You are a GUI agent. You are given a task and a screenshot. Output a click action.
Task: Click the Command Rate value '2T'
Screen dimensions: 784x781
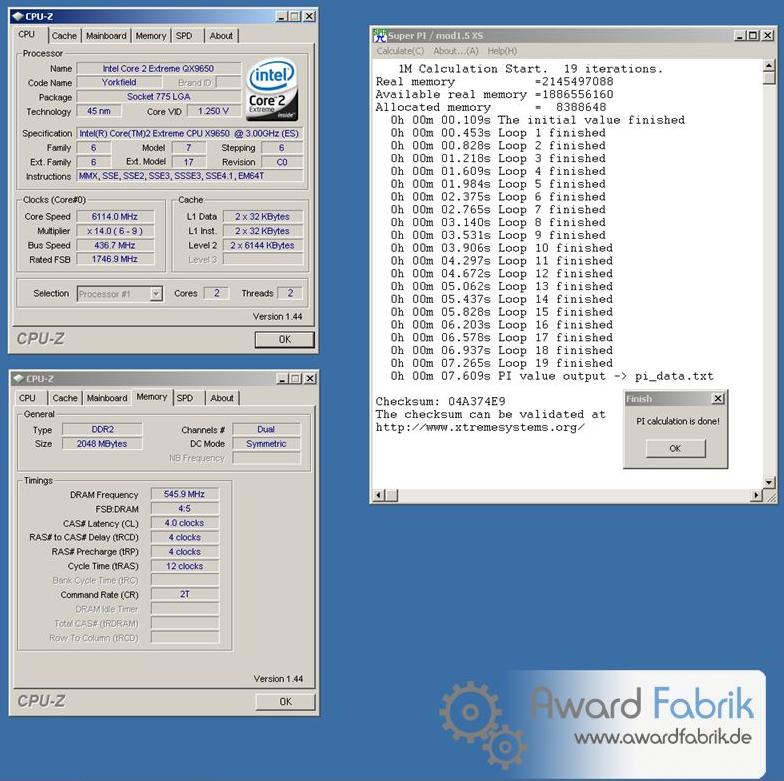click(x=184, y=594)
